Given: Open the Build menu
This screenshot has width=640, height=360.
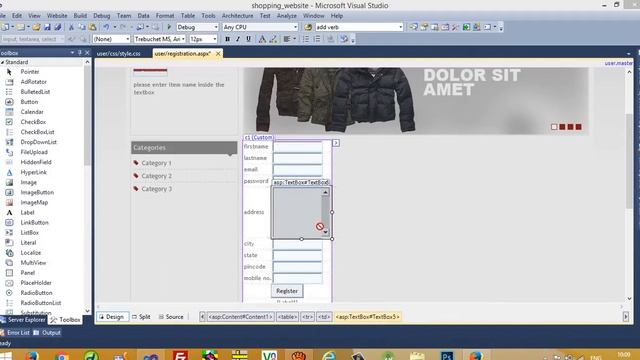Looking at the screenshot, I should click(x=80, y=16).
